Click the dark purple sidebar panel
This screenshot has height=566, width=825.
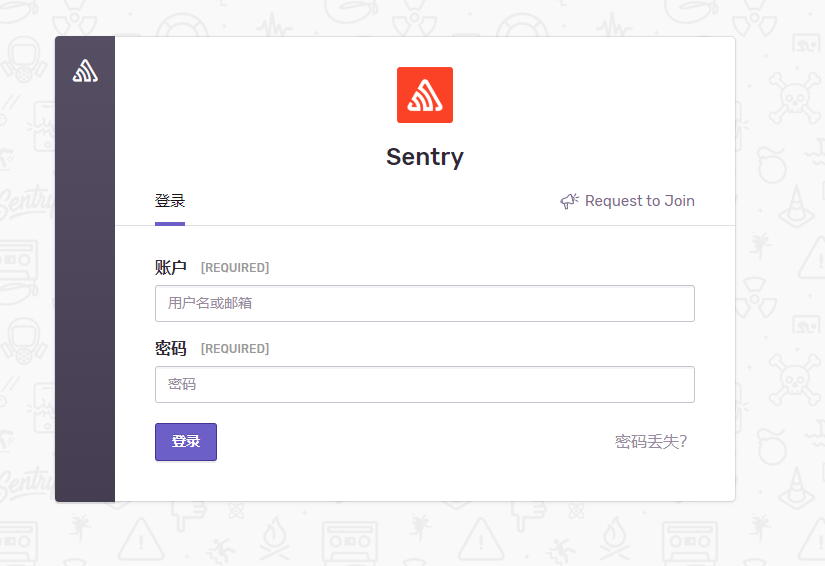coord(85,295)
